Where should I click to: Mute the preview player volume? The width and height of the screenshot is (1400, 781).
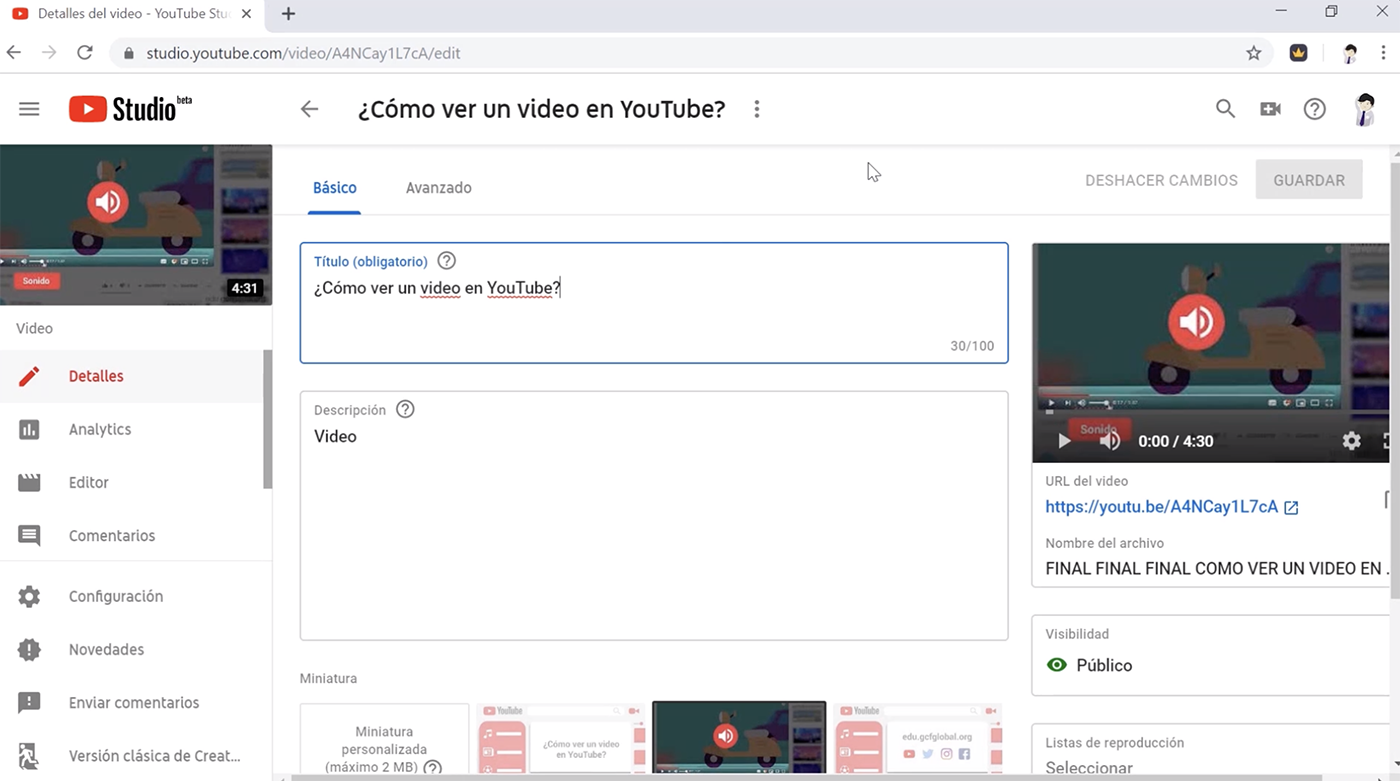[x=1109, y=441]
